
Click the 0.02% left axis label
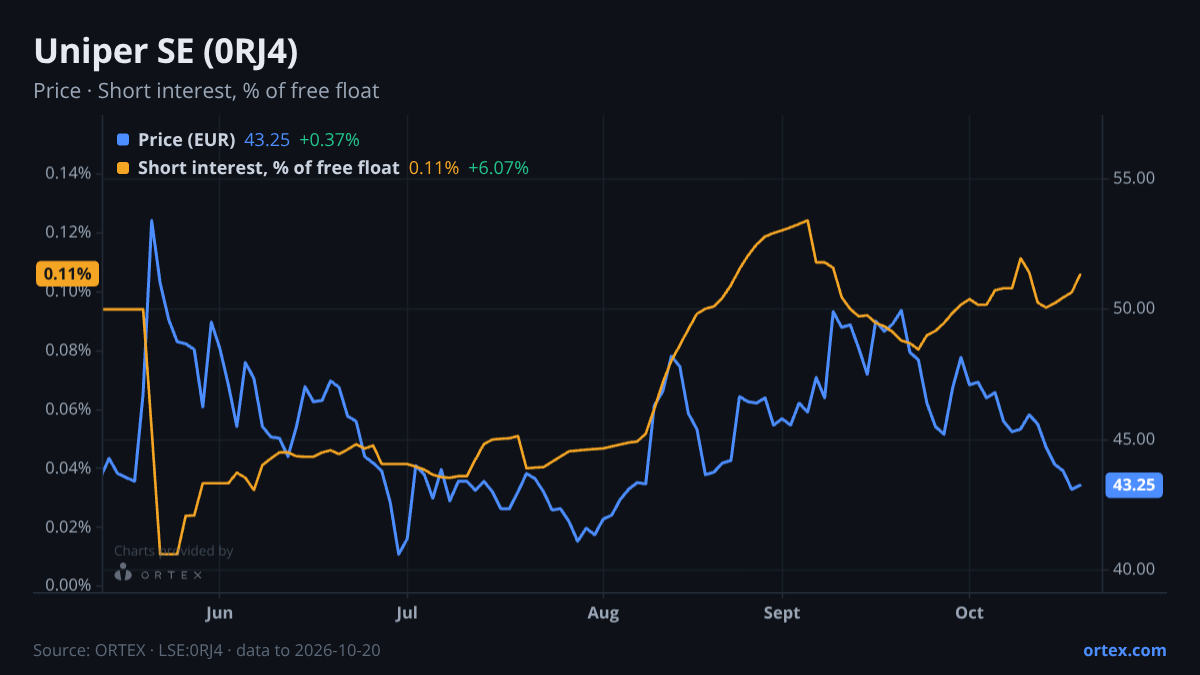pos(68,528)
